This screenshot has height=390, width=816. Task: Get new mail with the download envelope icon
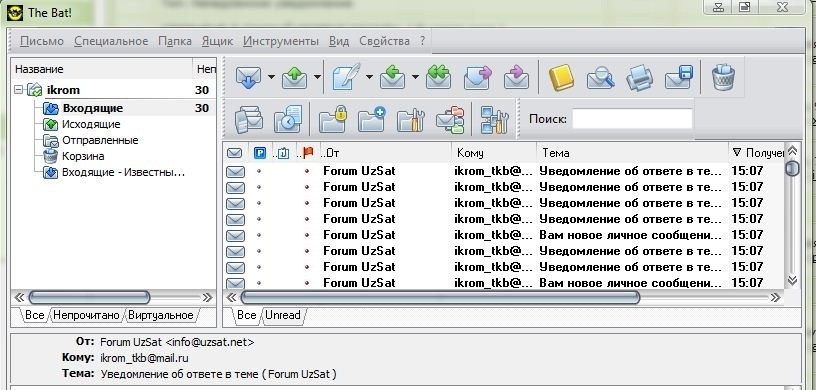pos(249,77)
